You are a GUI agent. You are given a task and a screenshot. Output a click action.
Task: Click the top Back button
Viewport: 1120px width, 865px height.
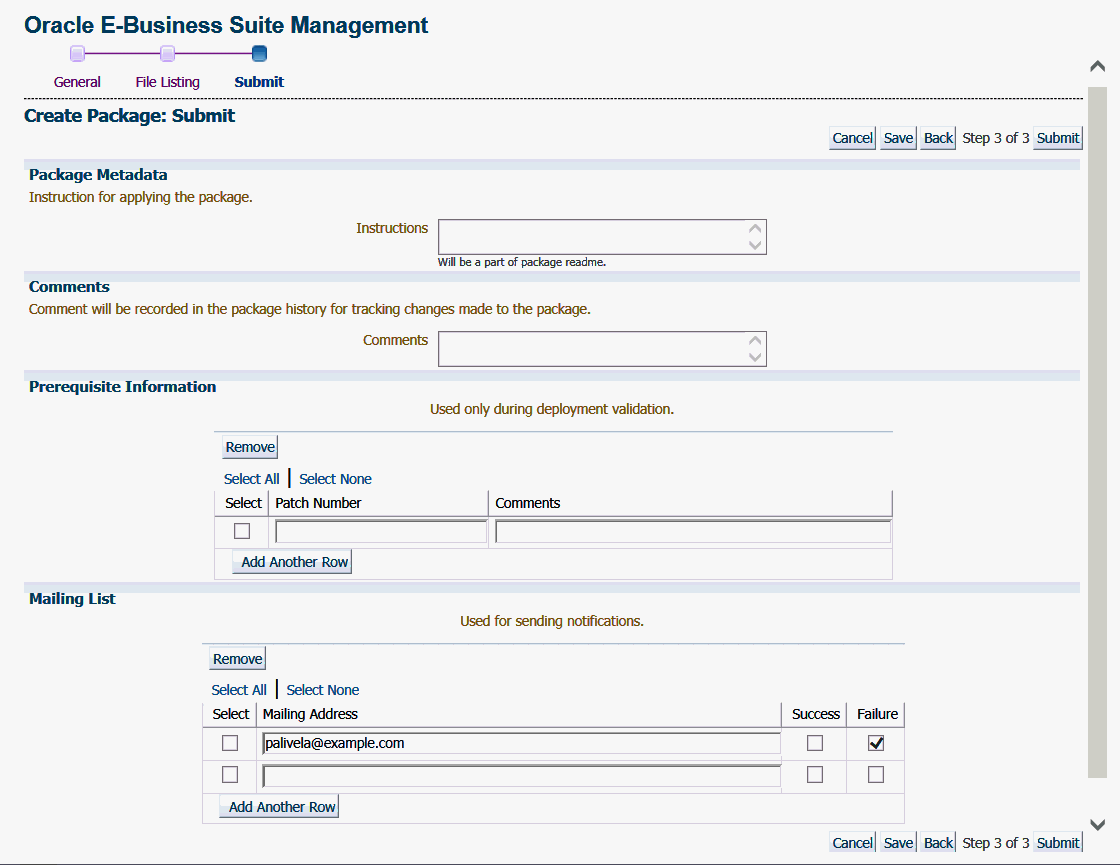pyautogui.click(x=938, y=138)
